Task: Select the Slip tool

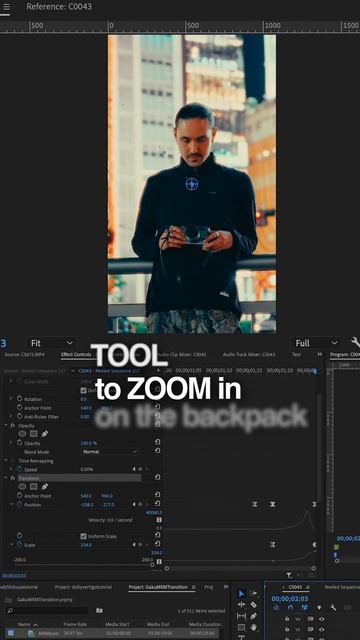Action: (241, 616)
